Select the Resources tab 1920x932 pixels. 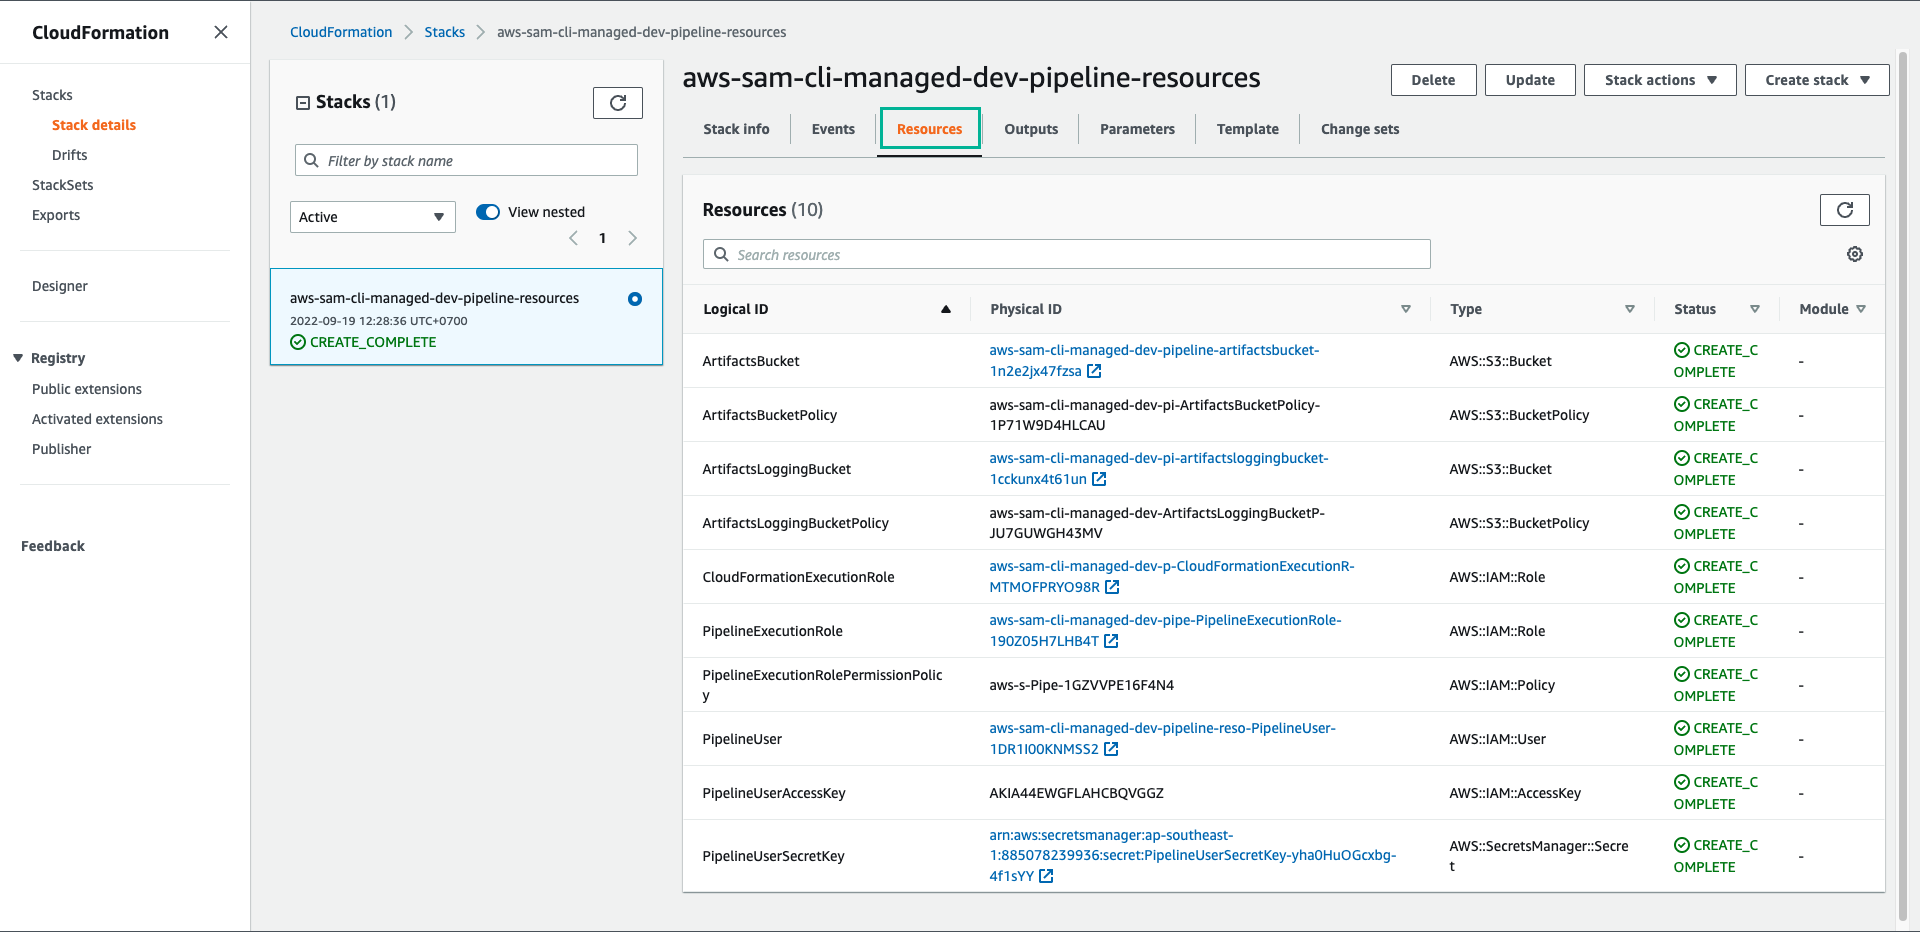[x=930, y=129]
